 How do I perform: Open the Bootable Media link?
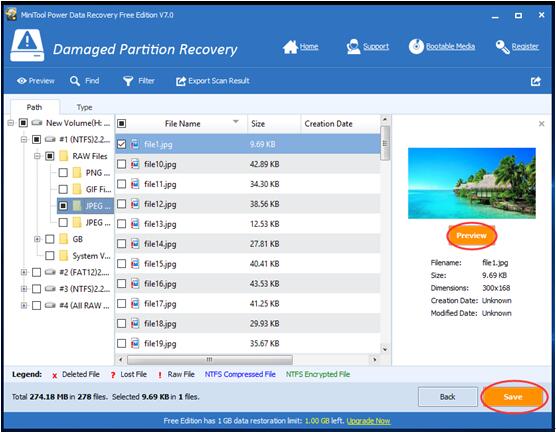(x=450, y=46)
